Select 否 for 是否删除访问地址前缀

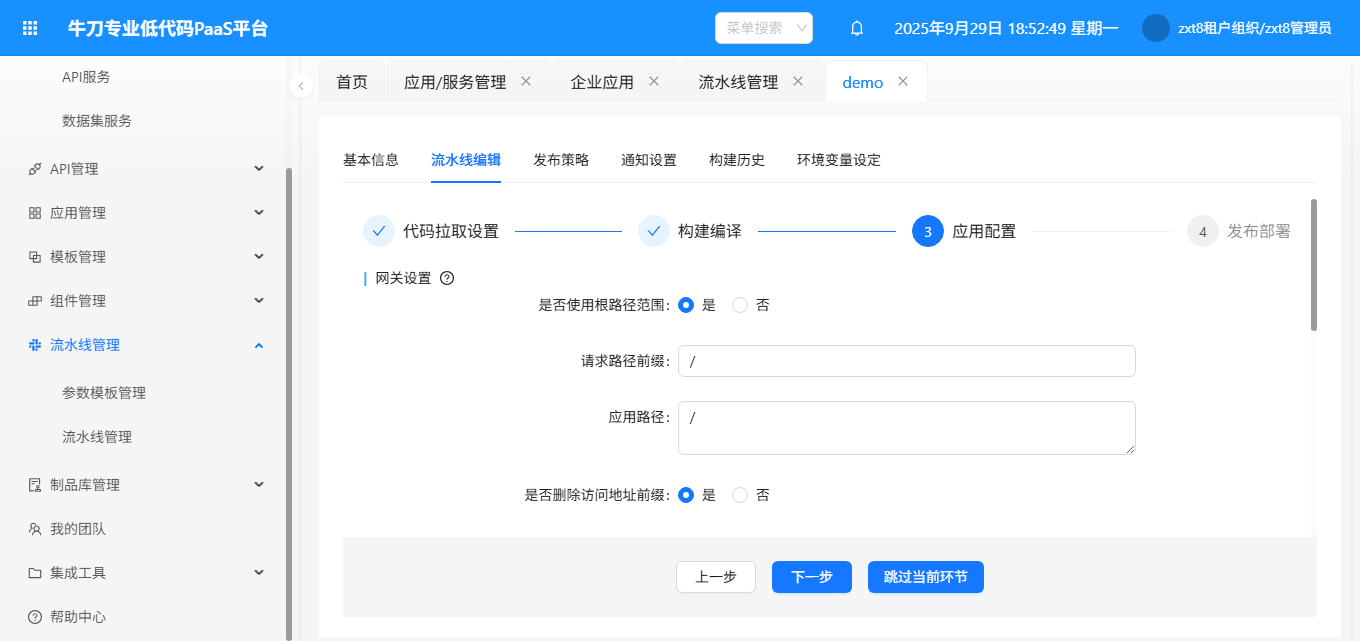point(740,495)
